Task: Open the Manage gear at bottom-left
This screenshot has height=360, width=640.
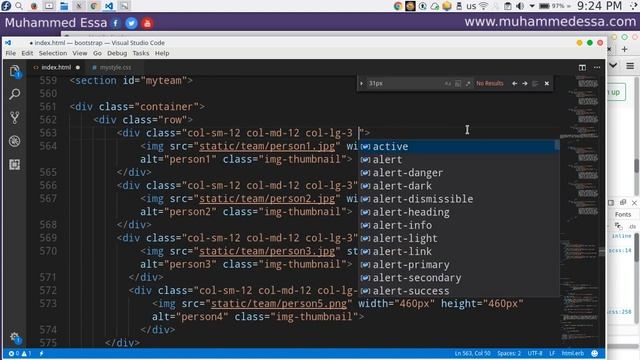Action: coord(15,337)
